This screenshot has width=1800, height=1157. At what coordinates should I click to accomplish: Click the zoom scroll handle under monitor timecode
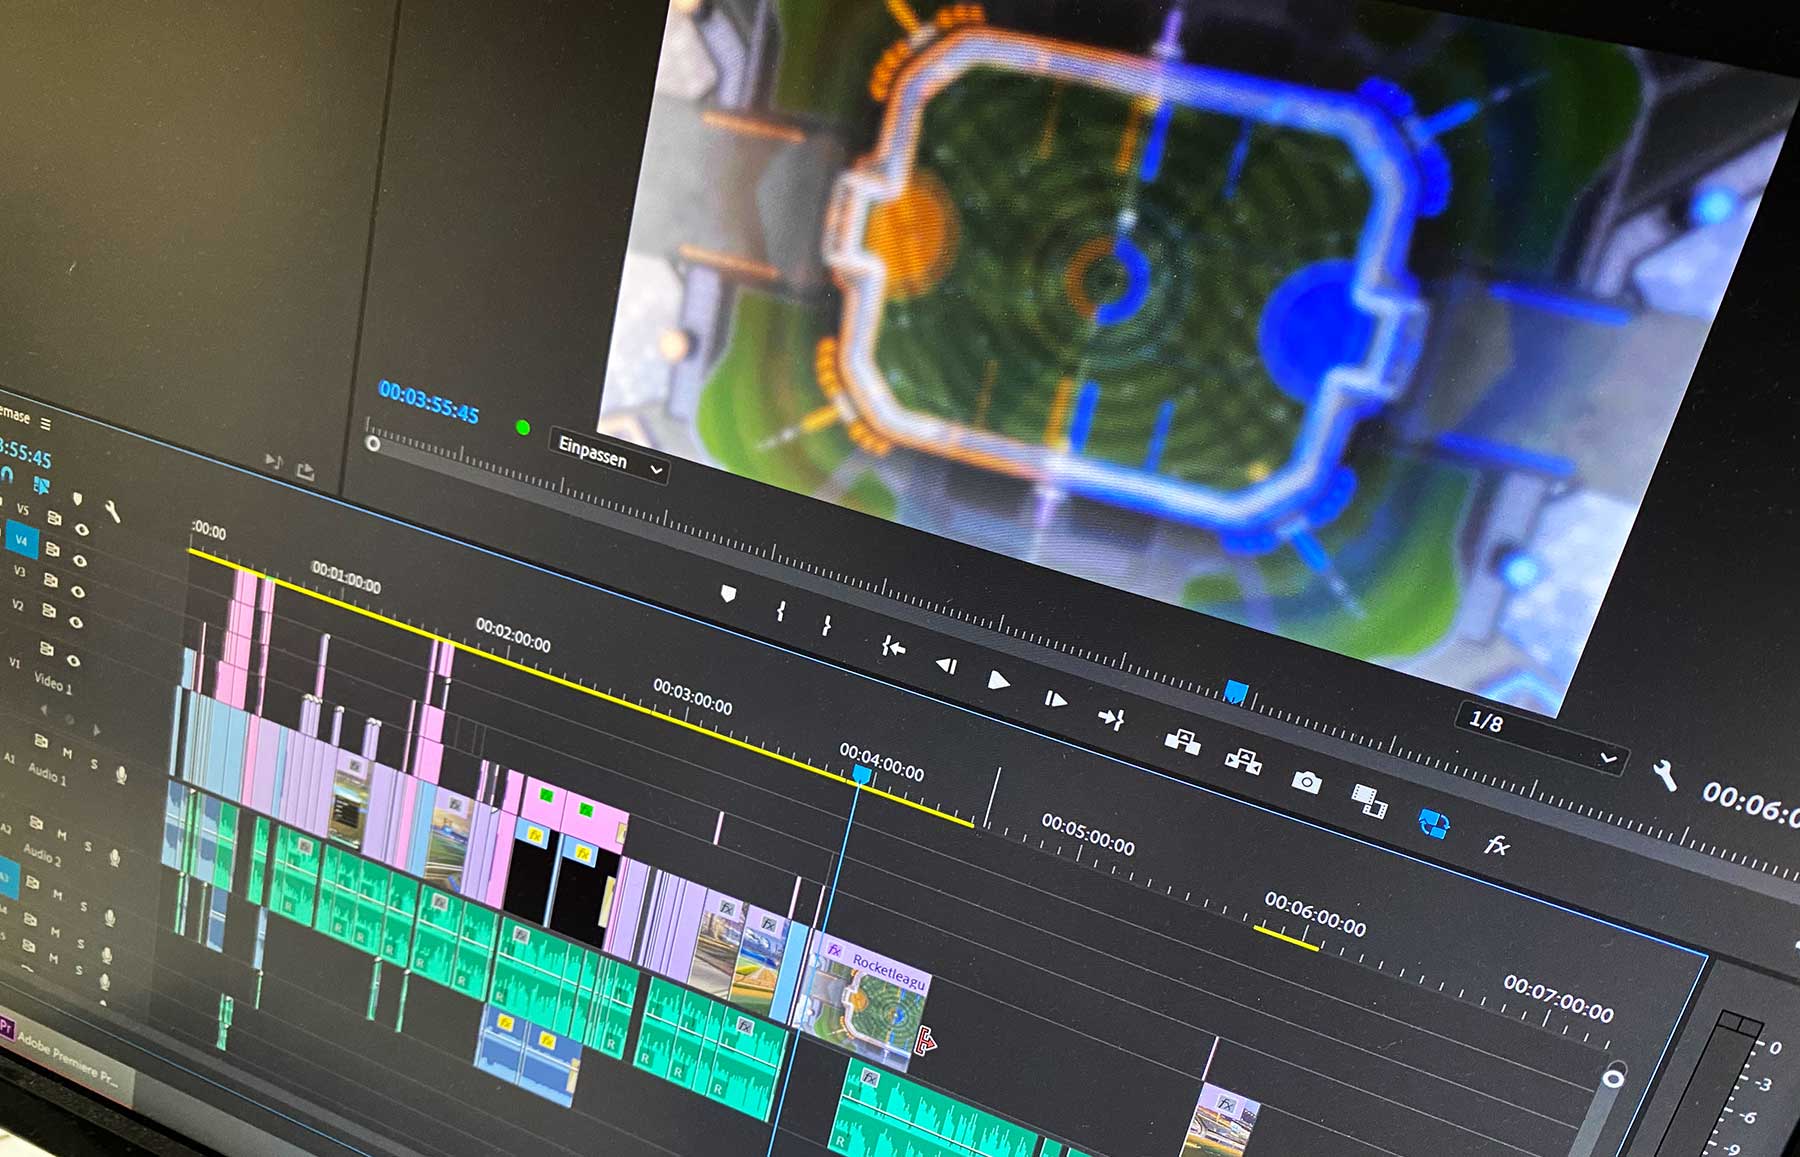pyautogui.click(x=373, y=443)
